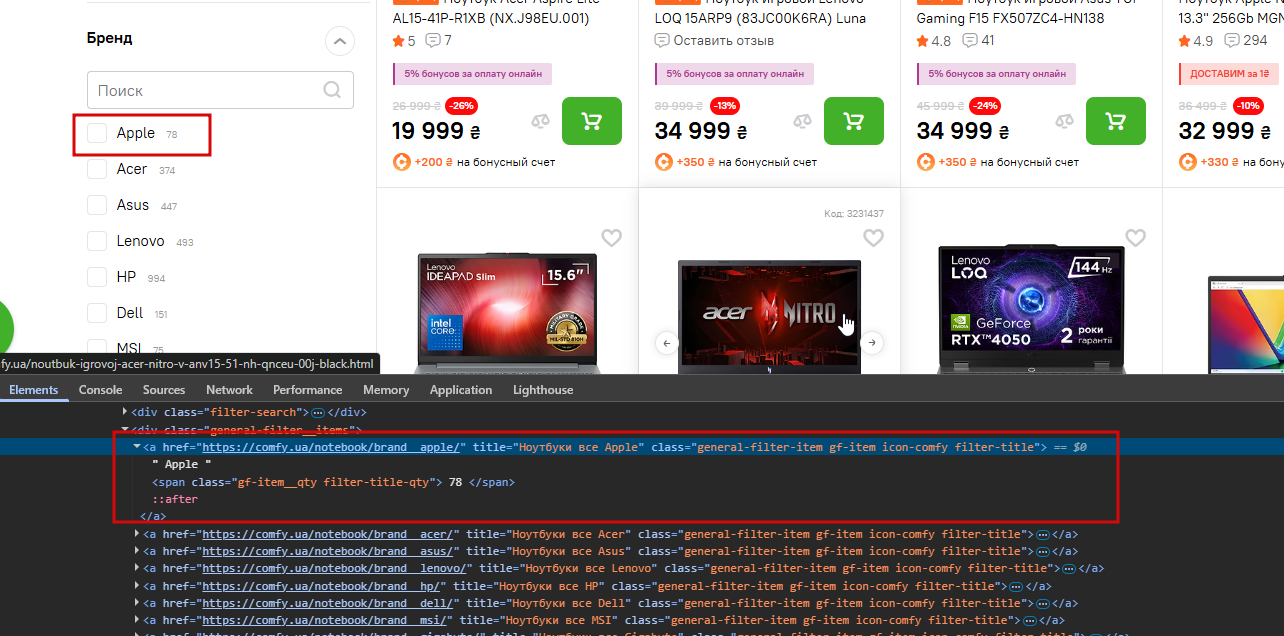Viewport: 1284px width, 636px height.
Task: Open the 7 reviews comment icon
Action: (433, 41)
